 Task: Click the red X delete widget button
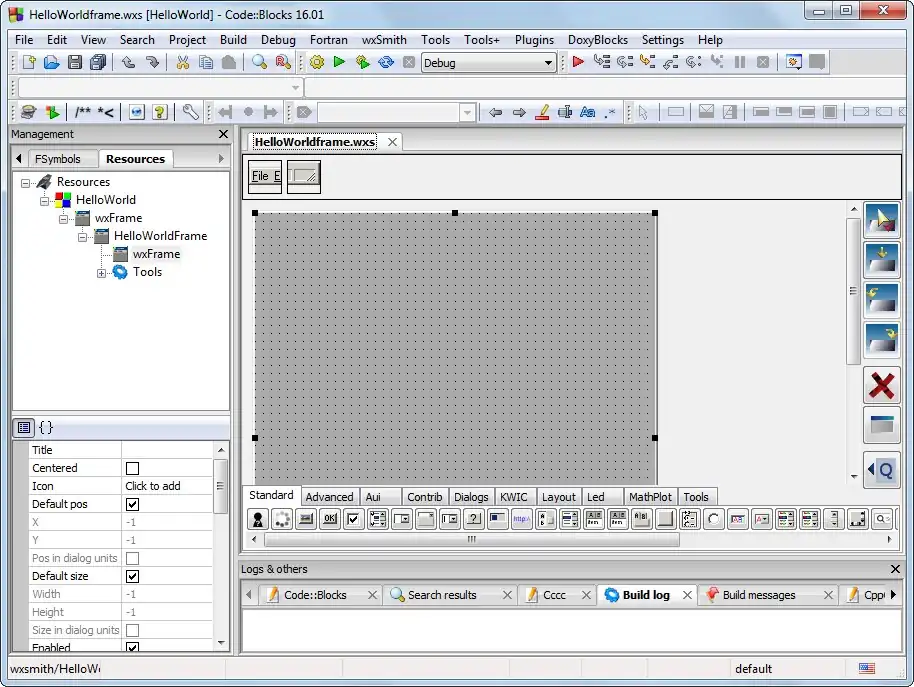881,385
